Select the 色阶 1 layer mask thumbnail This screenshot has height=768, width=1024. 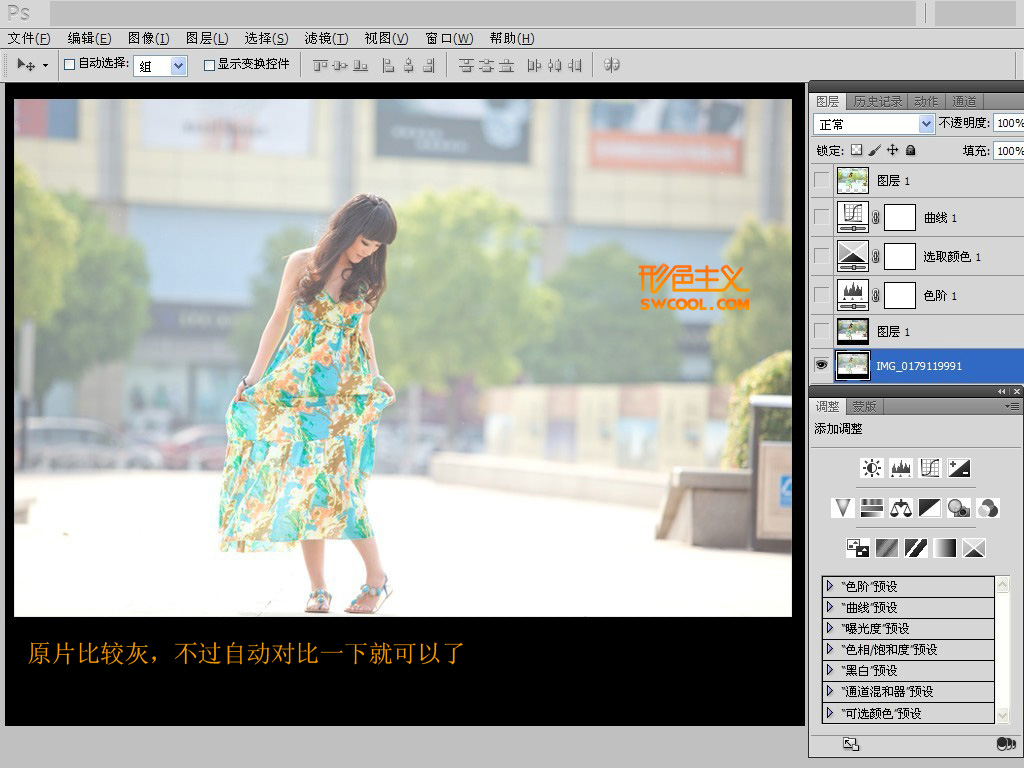(x=900, y=295)
